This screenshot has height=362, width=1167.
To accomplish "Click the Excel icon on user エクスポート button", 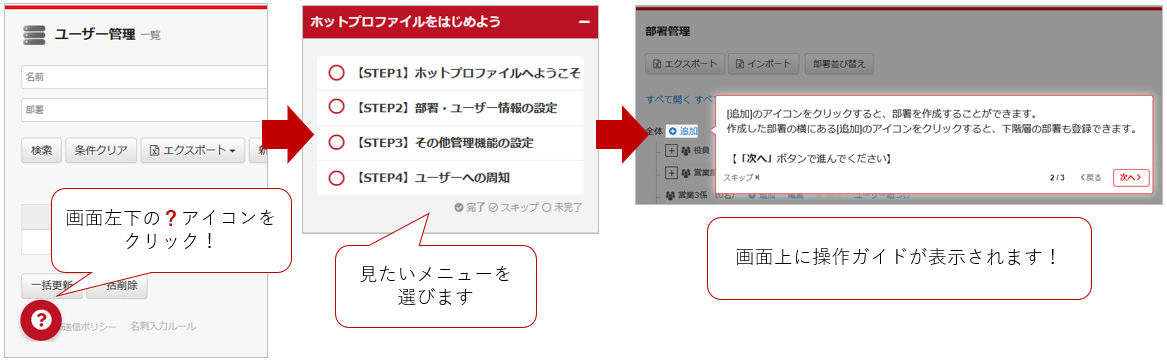I will click(x=156, y=150).
